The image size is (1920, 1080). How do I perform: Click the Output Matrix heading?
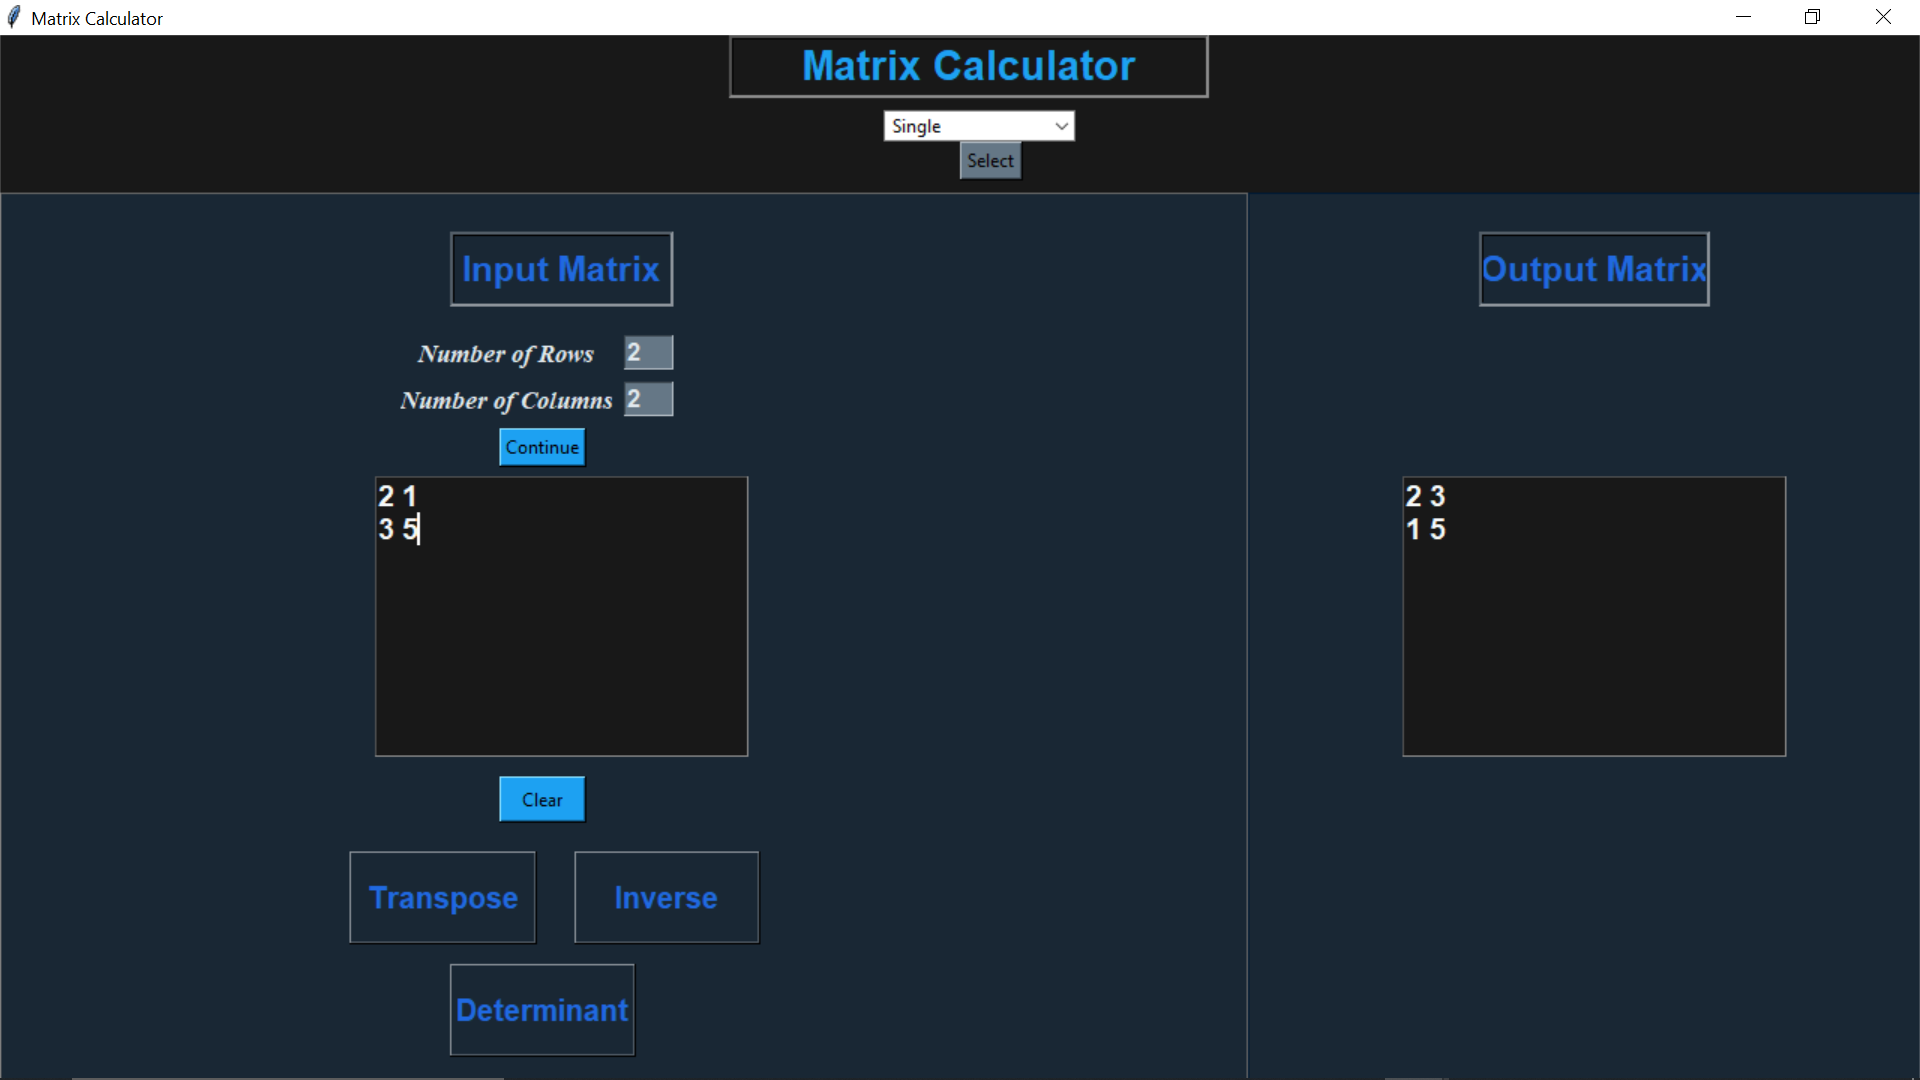1593,269
